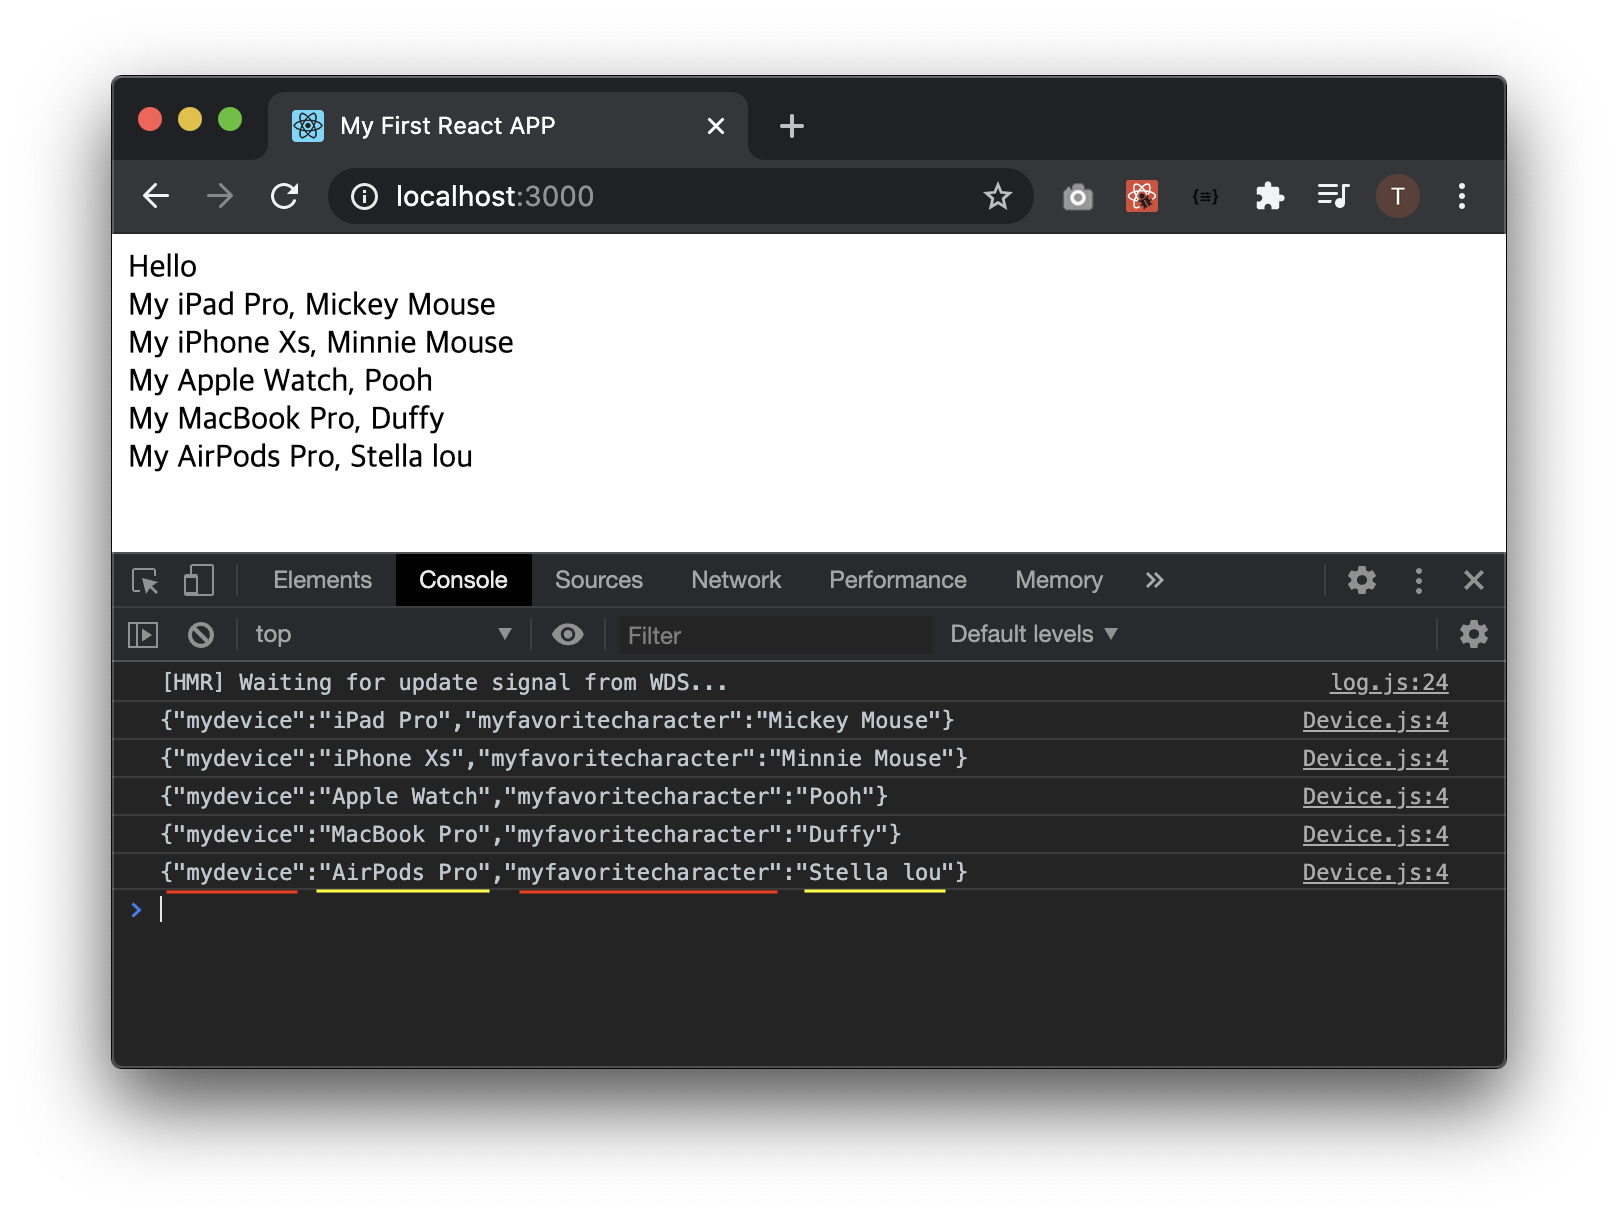Close the DevTools panel
1618x1216 pixels.
point(1473,580)
